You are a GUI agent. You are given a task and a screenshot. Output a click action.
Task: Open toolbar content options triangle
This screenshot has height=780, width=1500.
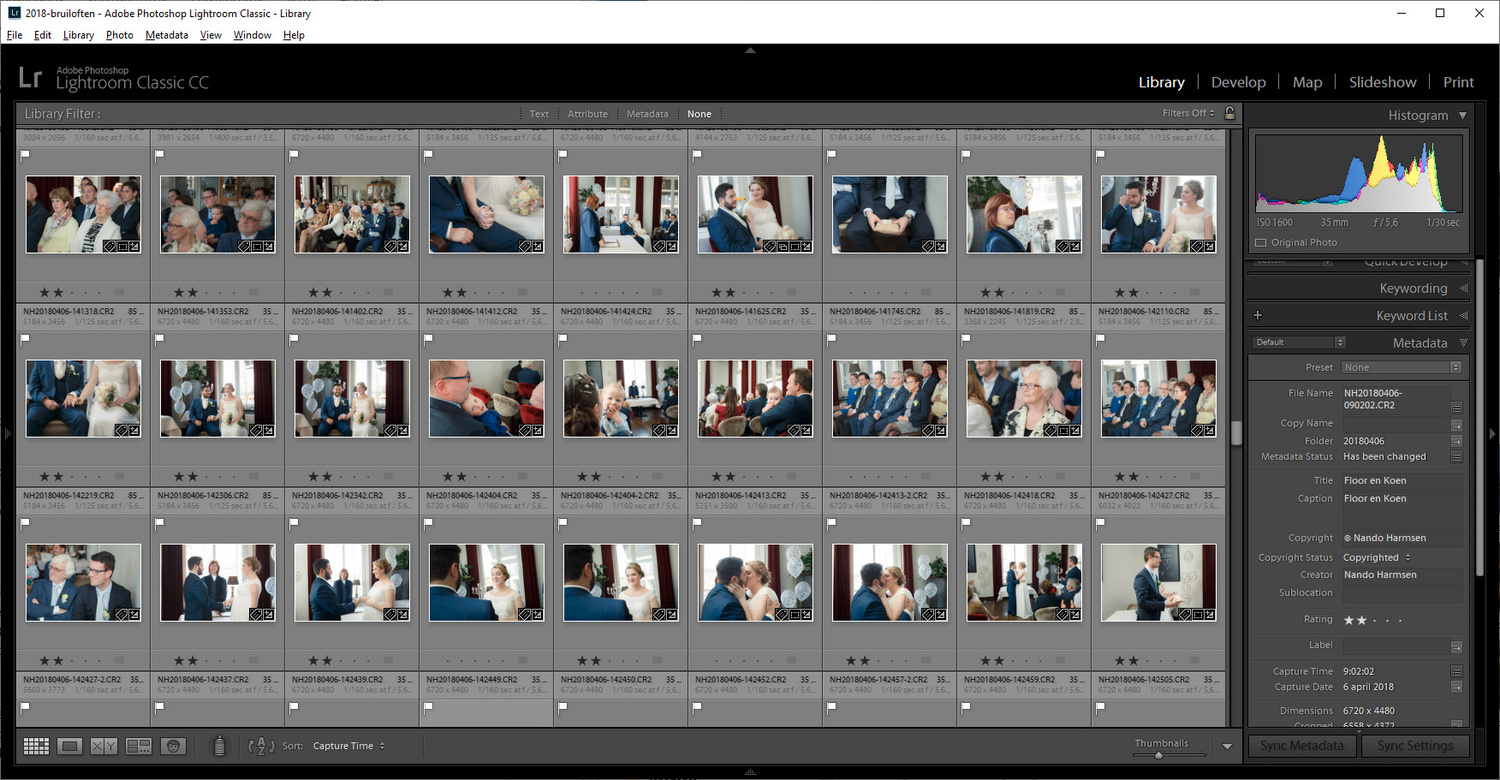[x=1227, y=746]
